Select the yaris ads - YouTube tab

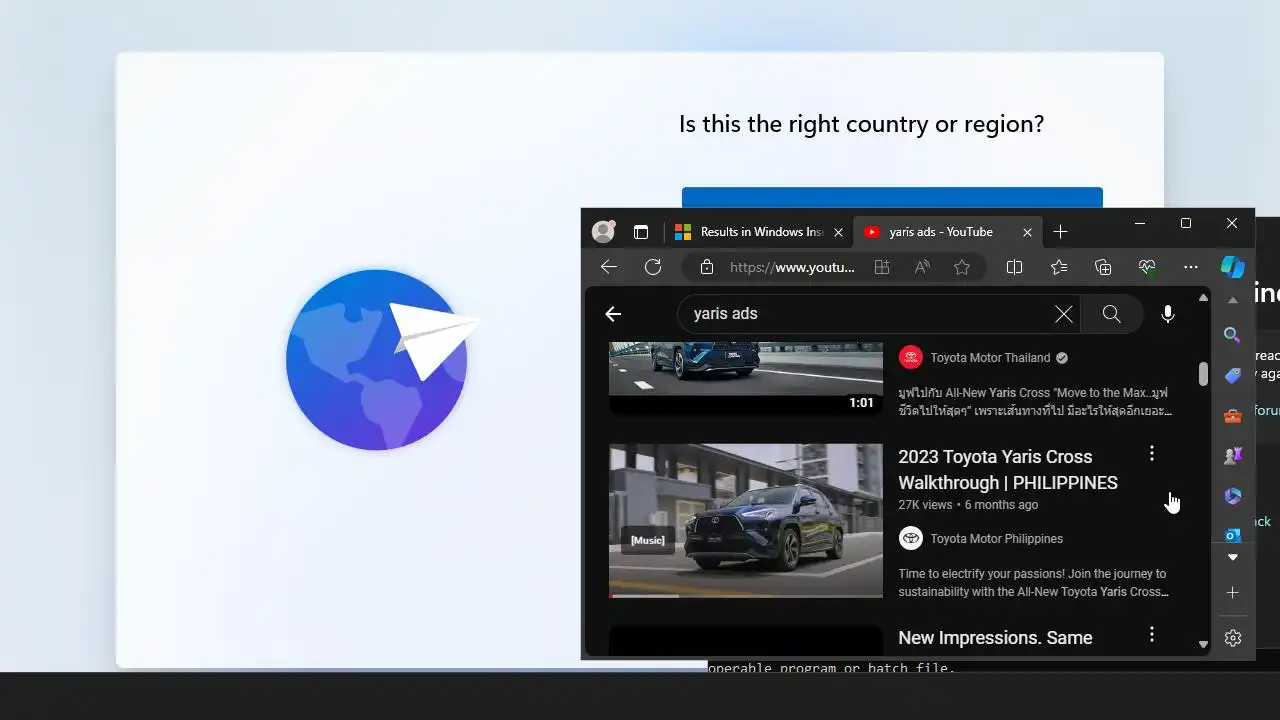[941, 232]
